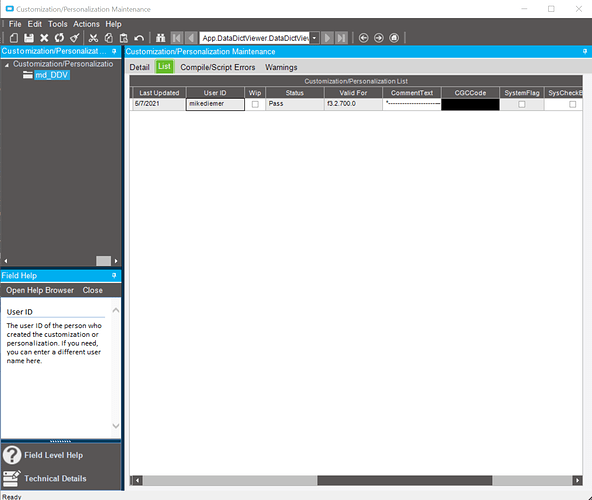Click the New document toolbar icon
The height and width of the screenshot is (500, 592).
(14, 38)
